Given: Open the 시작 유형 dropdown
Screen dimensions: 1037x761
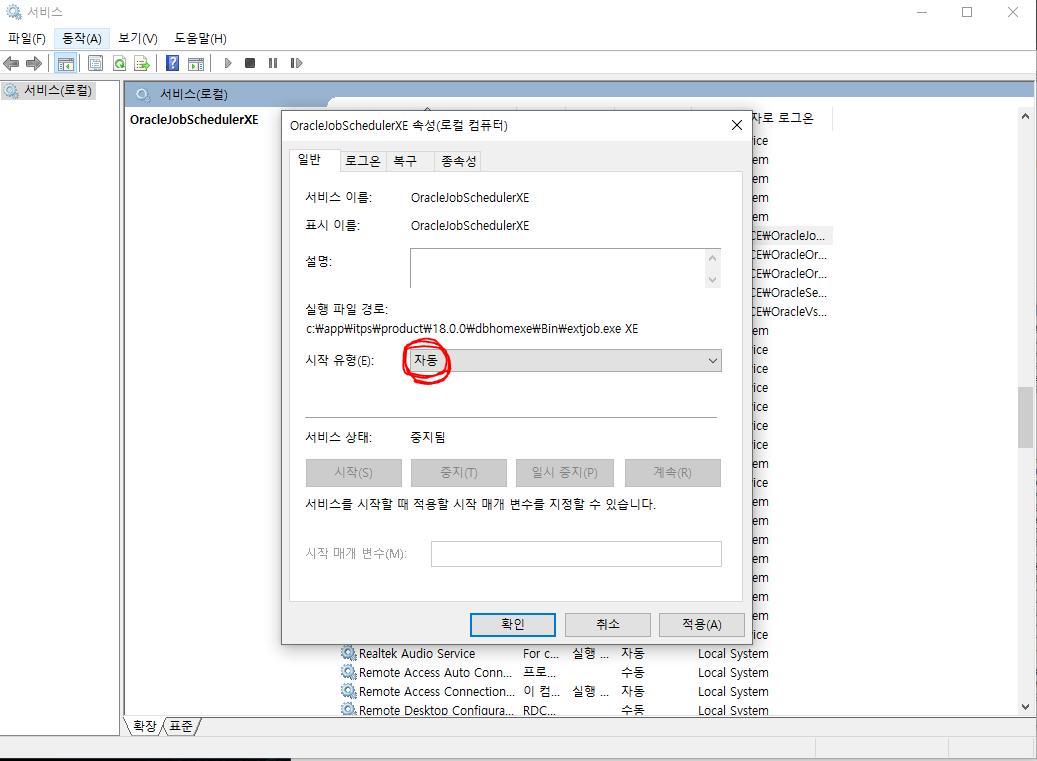Looking at the screenshot, I should pyautogui.click(x=565, y=361).
